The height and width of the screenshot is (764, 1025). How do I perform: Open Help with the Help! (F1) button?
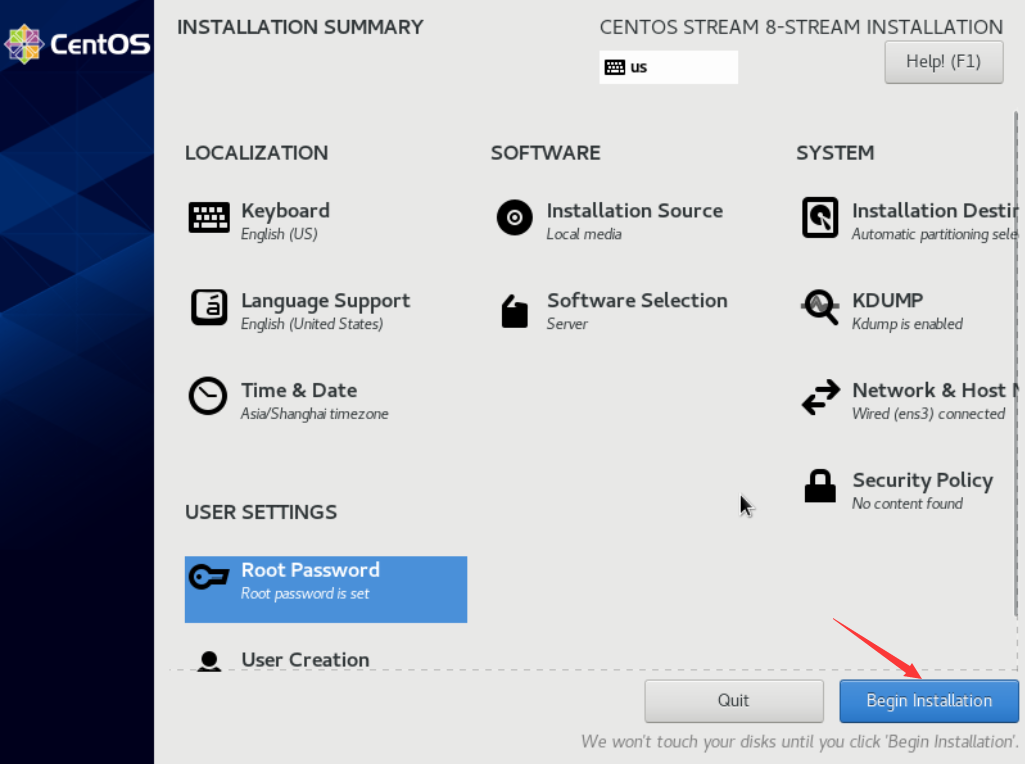click(x=943, y=61)
